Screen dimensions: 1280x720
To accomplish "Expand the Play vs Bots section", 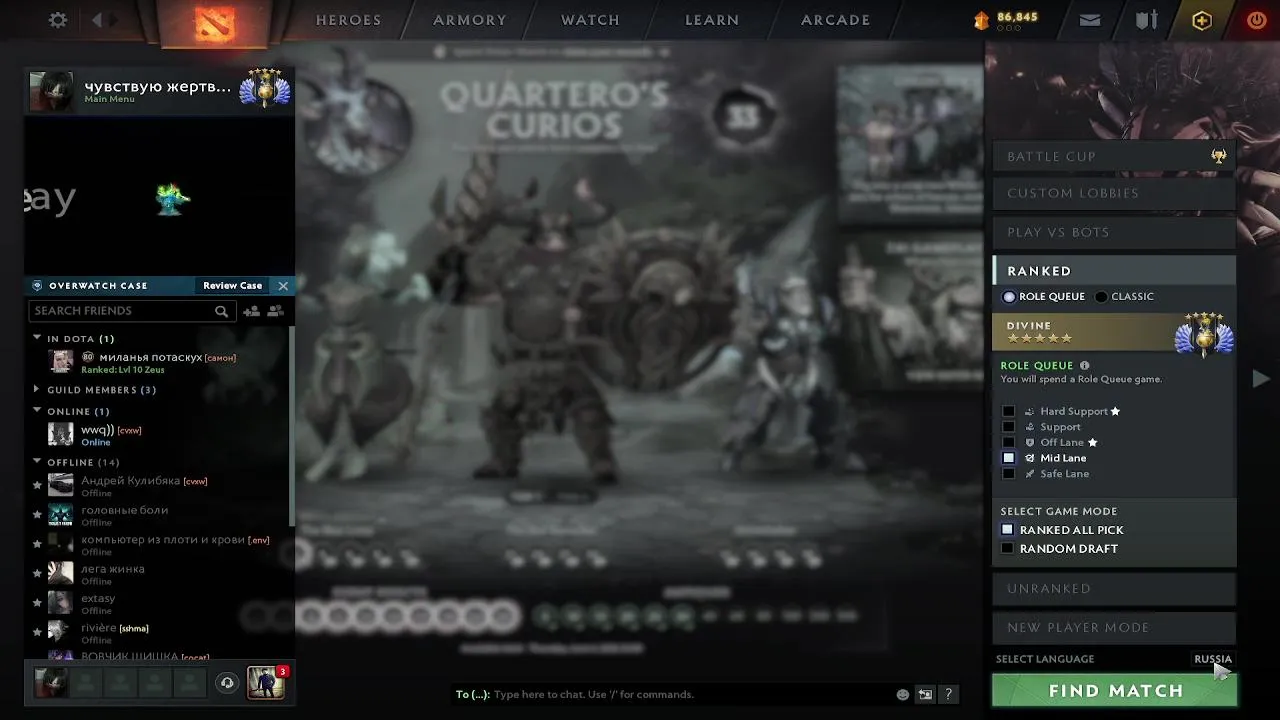I will pos(1114,232).
